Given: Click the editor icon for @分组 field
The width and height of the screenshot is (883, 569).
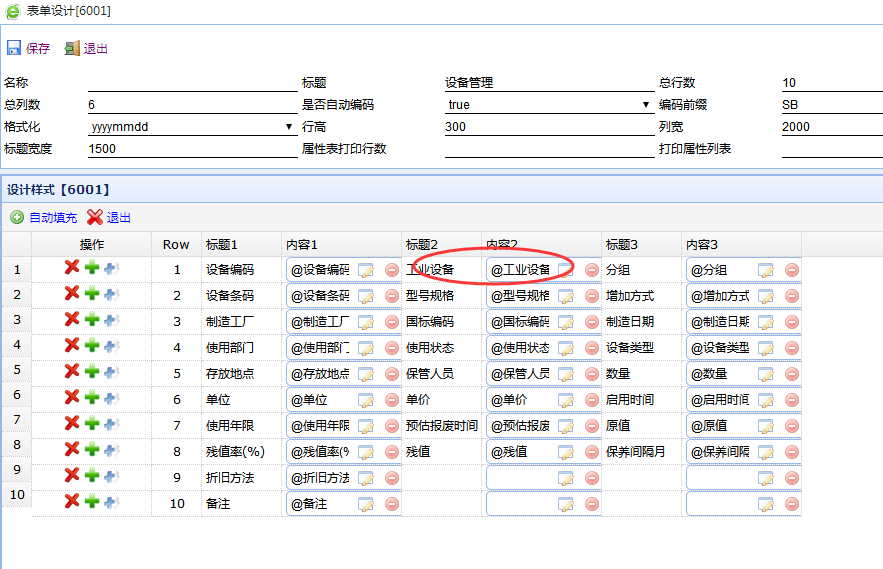Looking at the screenshot, I should coord(766,270).
